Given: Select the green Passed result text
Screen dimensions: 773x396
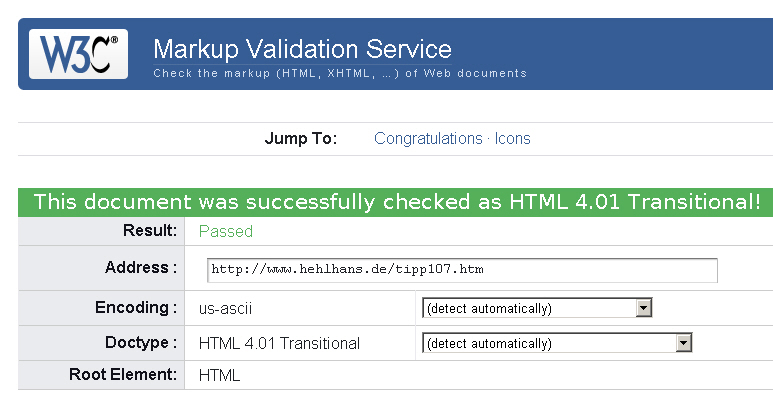Looking at the screenshot, I should (226, 231).
